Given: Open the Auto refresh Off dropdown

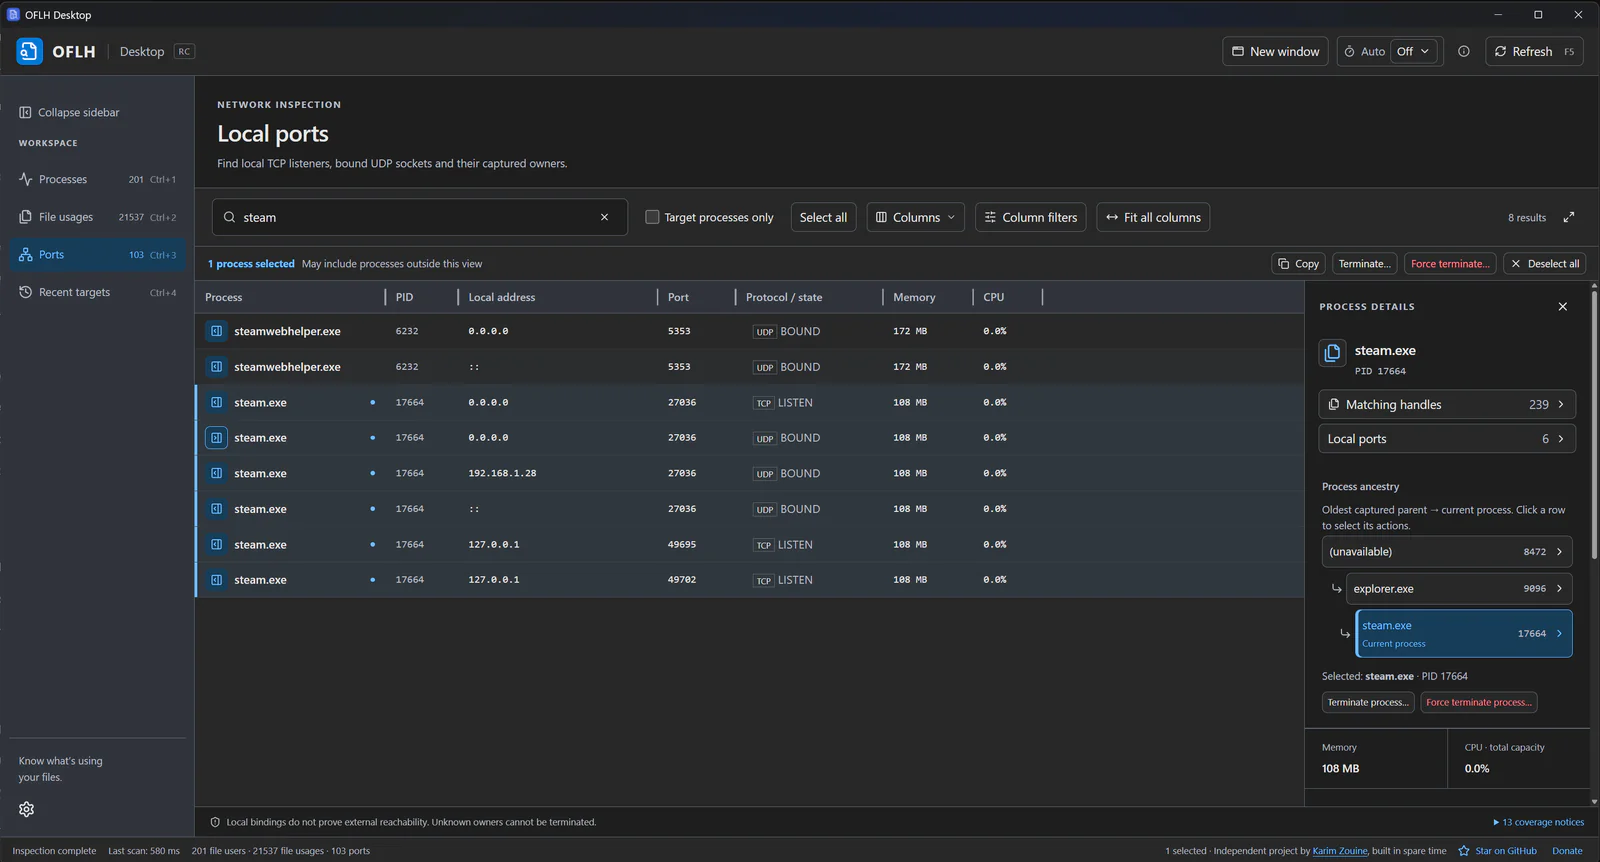Looking at the screenshot, I should click(x=1414, y=51).
